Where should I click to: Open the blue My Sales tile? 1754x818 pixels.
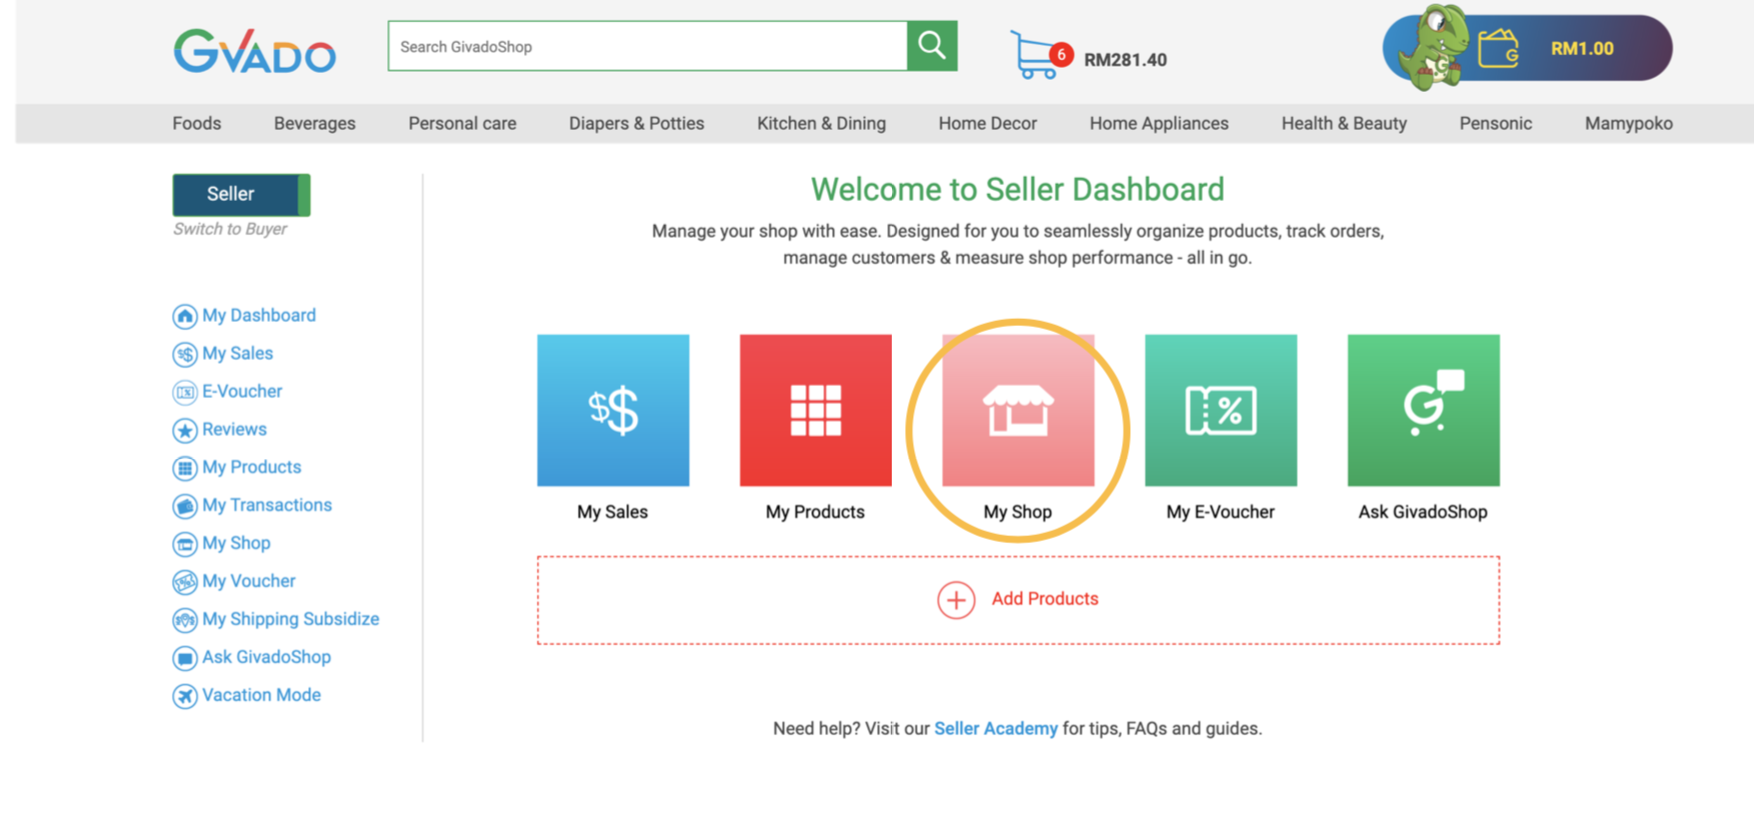click(x=613, y=410)
